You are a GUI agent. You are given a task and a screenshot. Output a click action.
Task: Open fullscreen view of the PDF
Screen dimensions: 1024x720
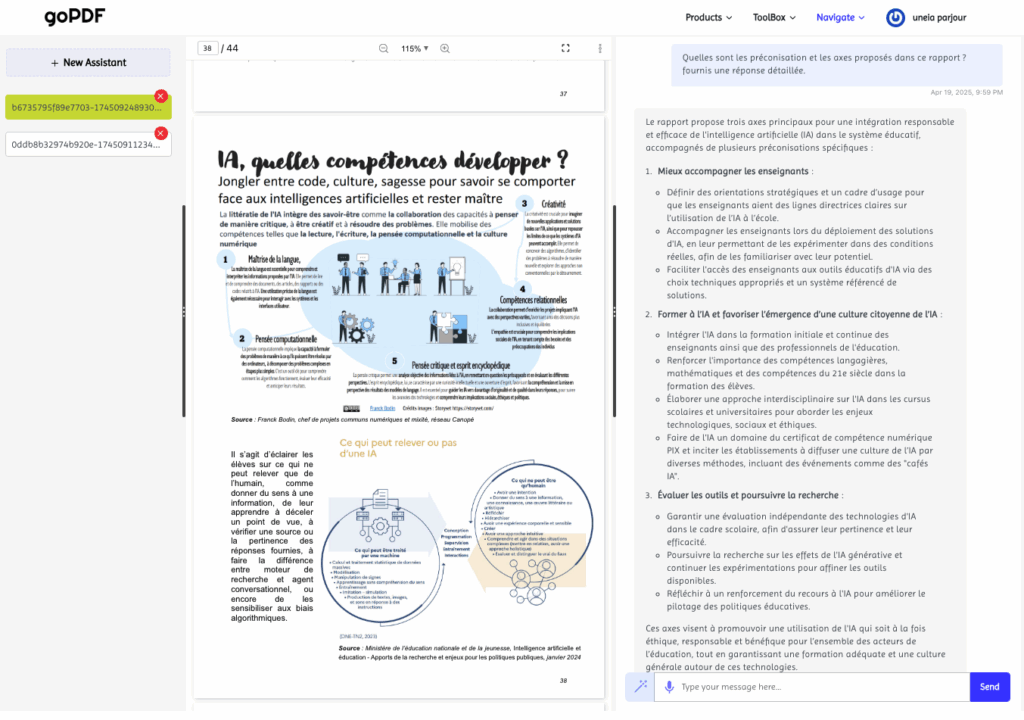coord(566,47)
